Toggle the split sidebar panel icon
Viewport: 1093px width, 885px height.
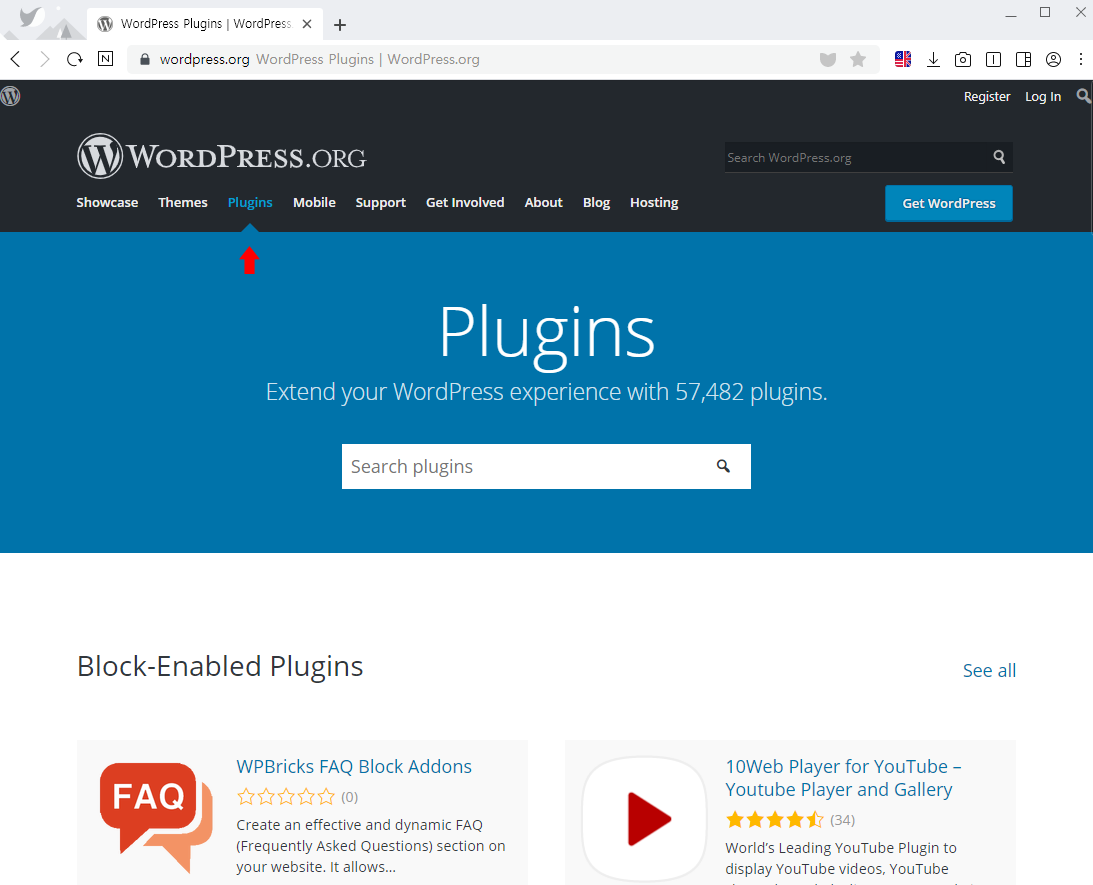[1023, 59]
